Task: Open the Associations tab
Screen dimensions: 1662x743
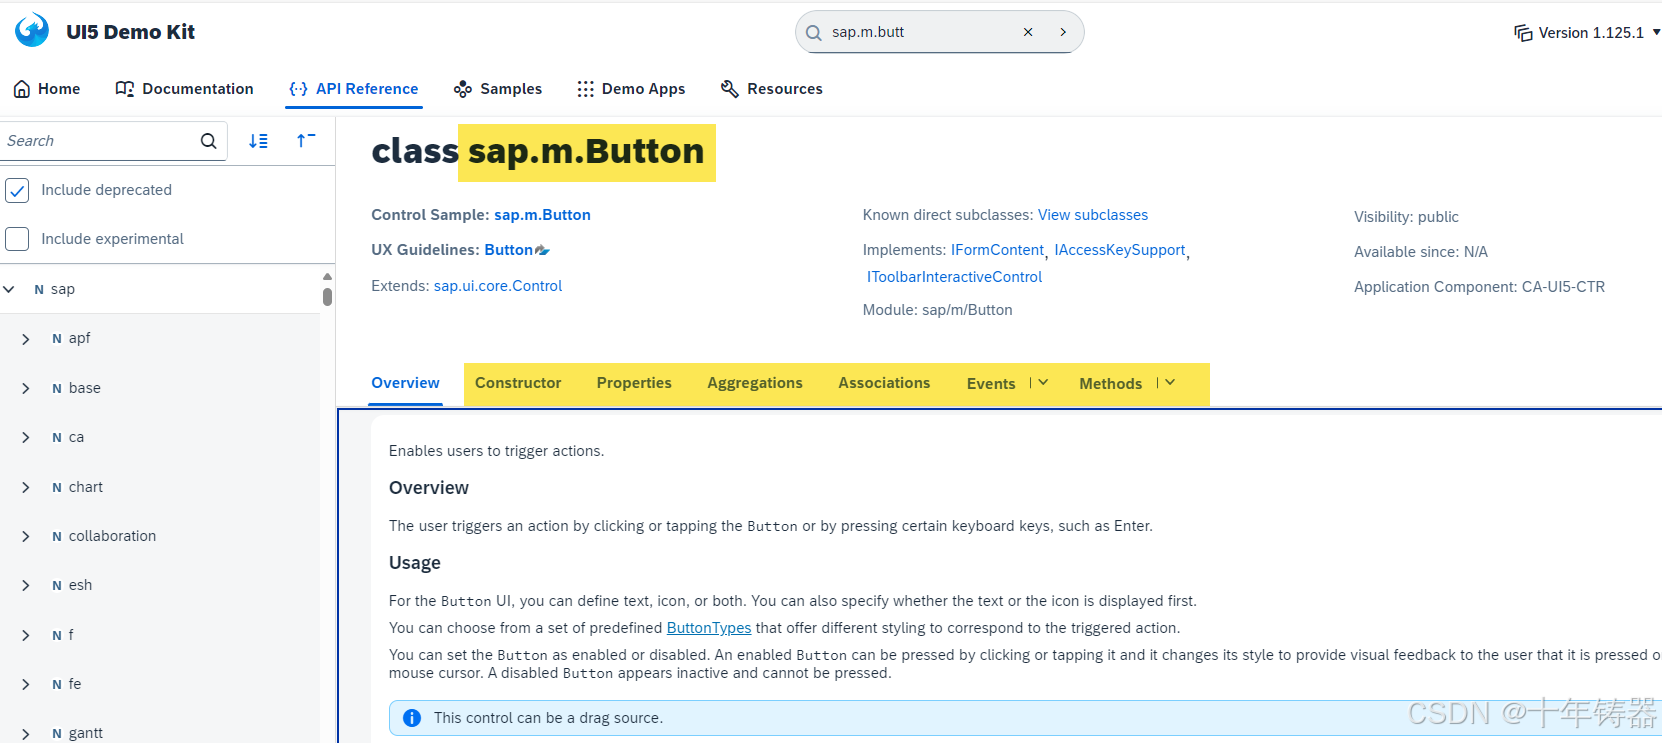Action: tap(884, 383)
